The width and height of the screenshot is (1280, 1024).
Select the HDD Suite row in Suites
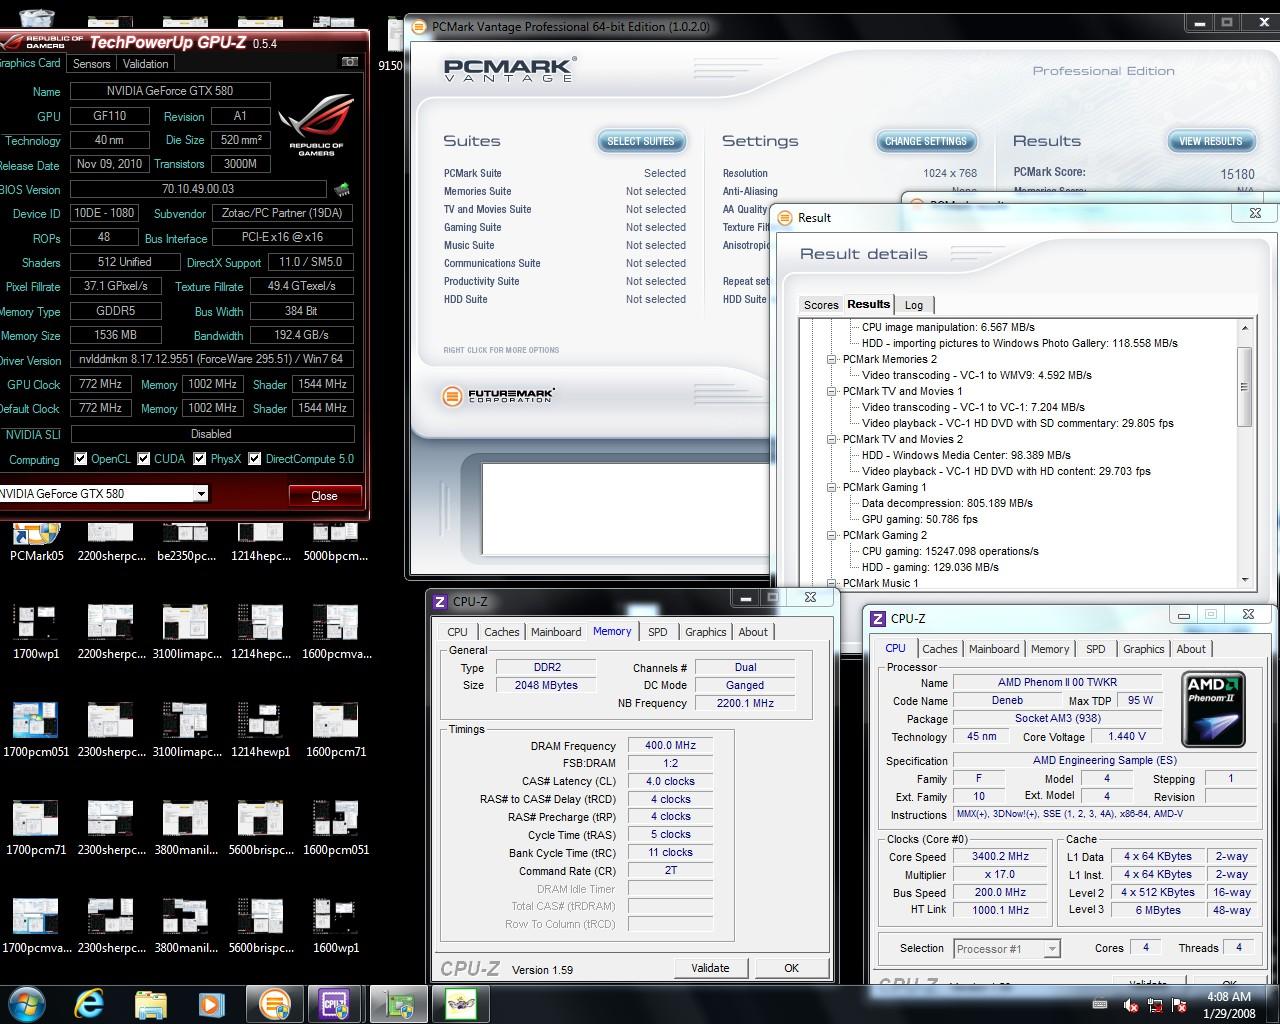click(x=564, y=299)
